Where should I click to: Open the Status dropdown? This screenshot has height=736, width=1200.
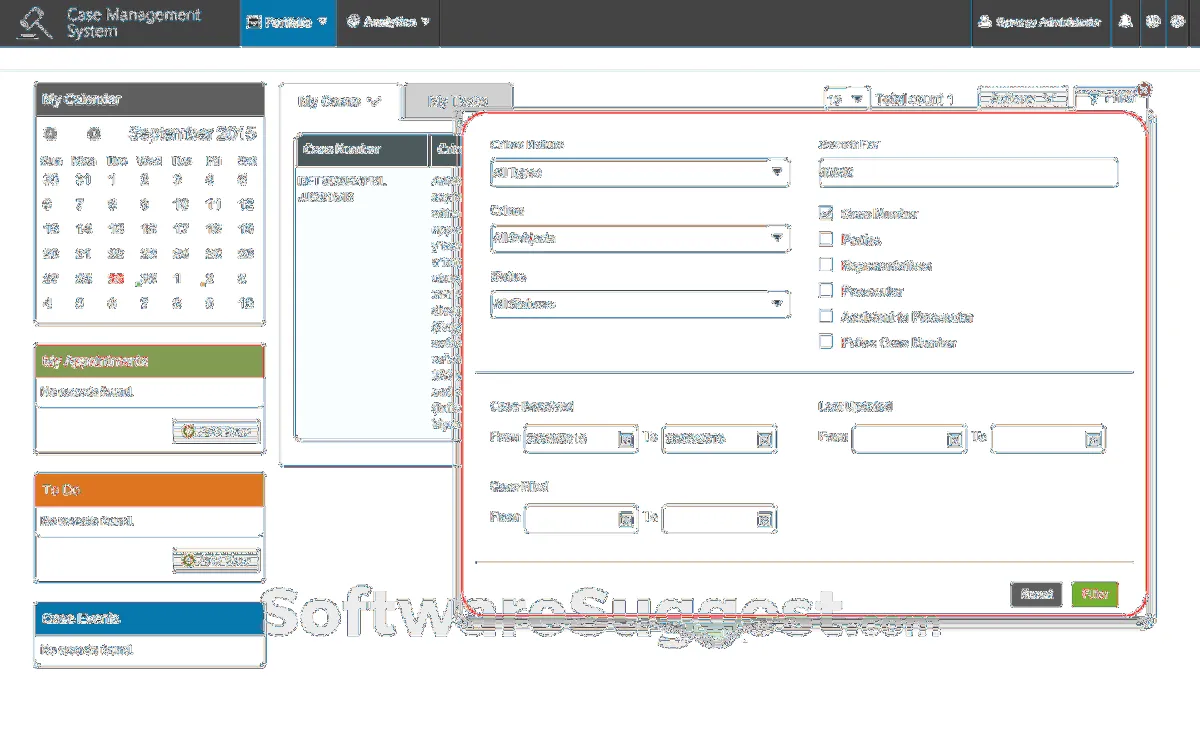(x=640, y=304)
